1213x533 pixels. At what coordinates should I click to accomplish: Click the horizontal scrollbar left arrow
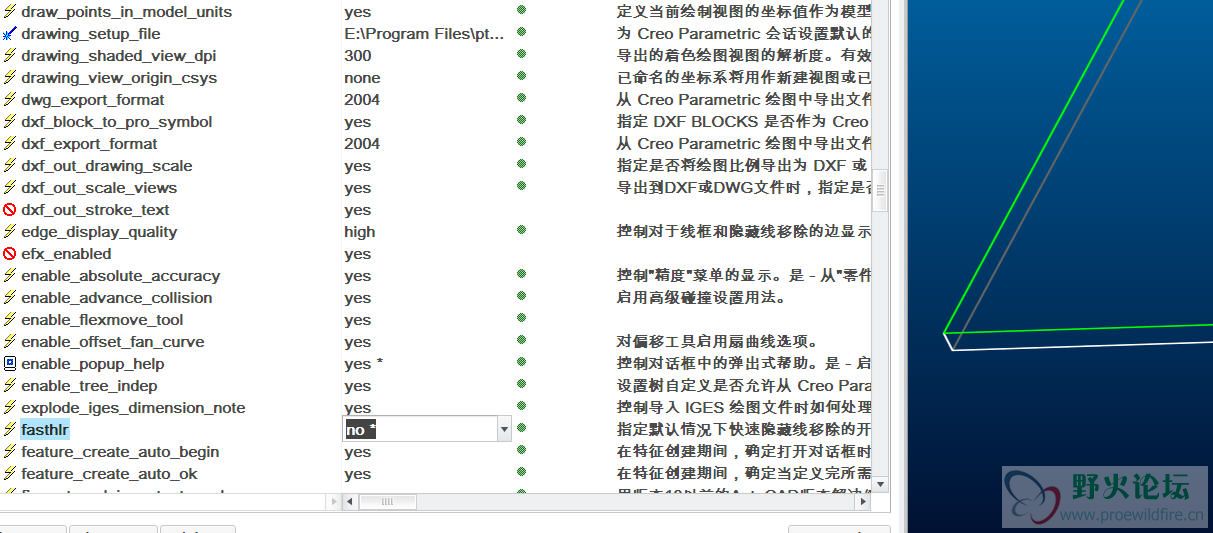pos(351,502)
